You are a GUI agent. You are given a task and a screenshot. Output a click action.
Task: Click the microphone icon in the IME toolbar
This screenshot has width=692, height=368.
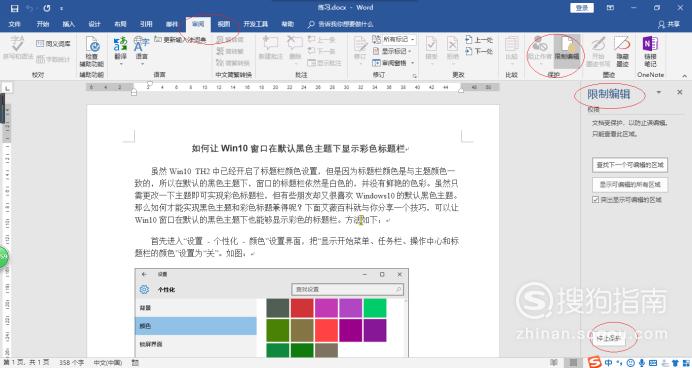coord(642,363)
